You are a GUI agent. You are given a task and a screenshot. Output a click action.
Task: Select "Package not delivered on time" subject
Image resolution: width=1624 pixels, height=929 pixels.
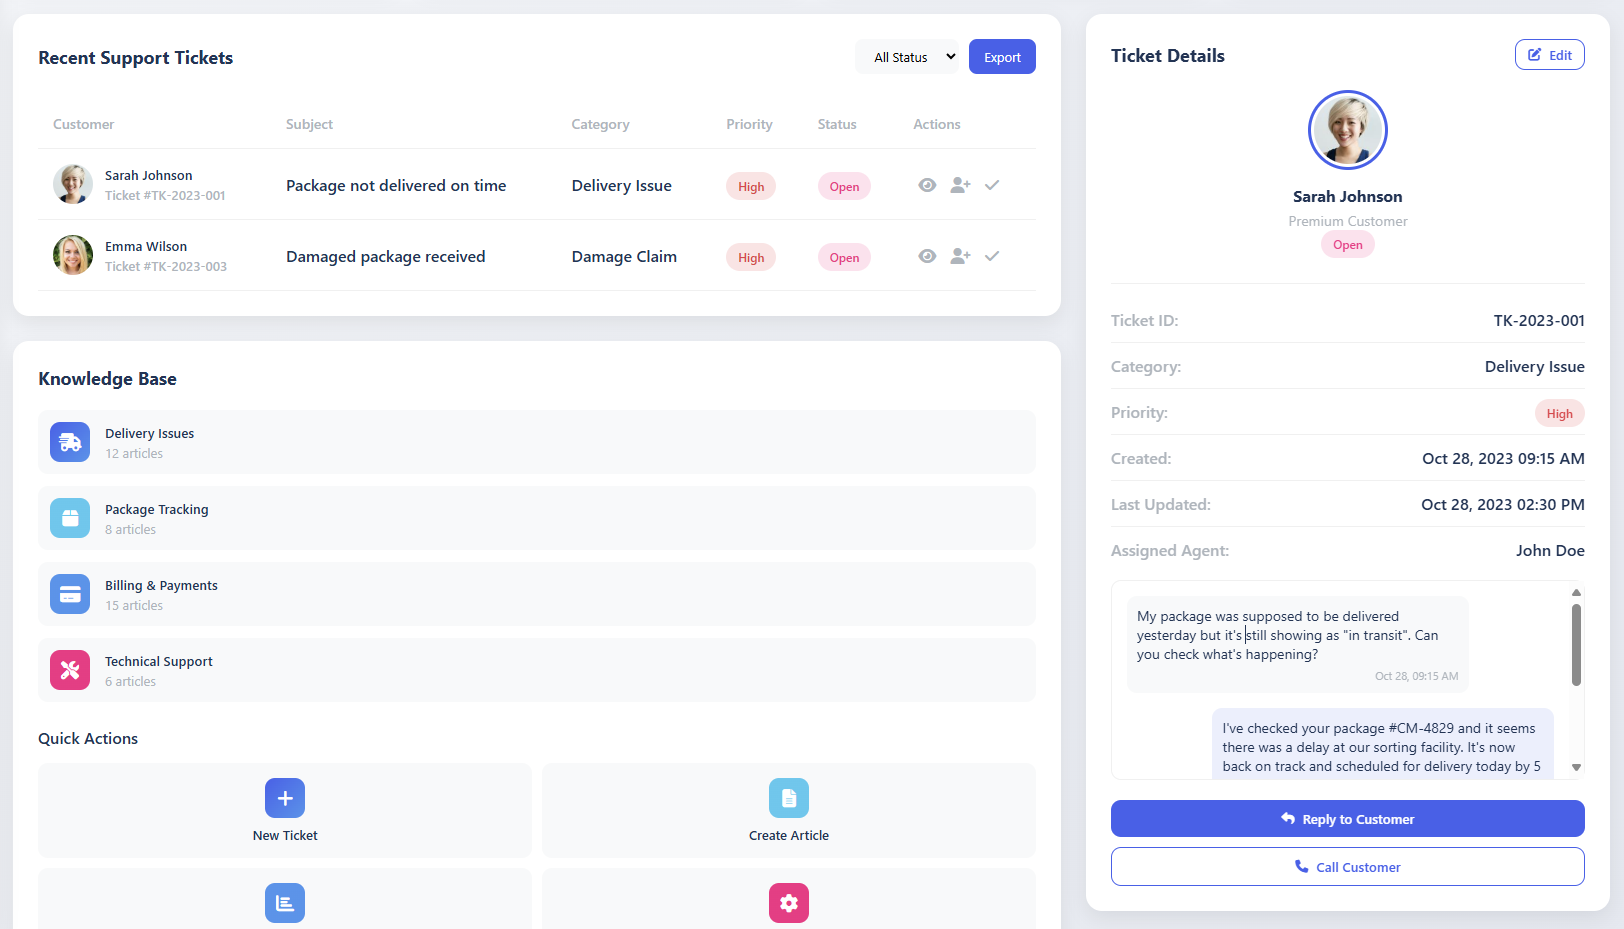tap(396, 185)
